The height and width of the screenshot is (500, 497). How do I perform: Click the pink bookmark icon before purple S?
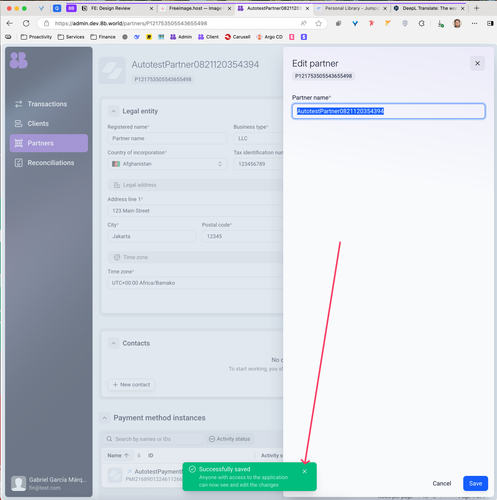pos(292,37)
